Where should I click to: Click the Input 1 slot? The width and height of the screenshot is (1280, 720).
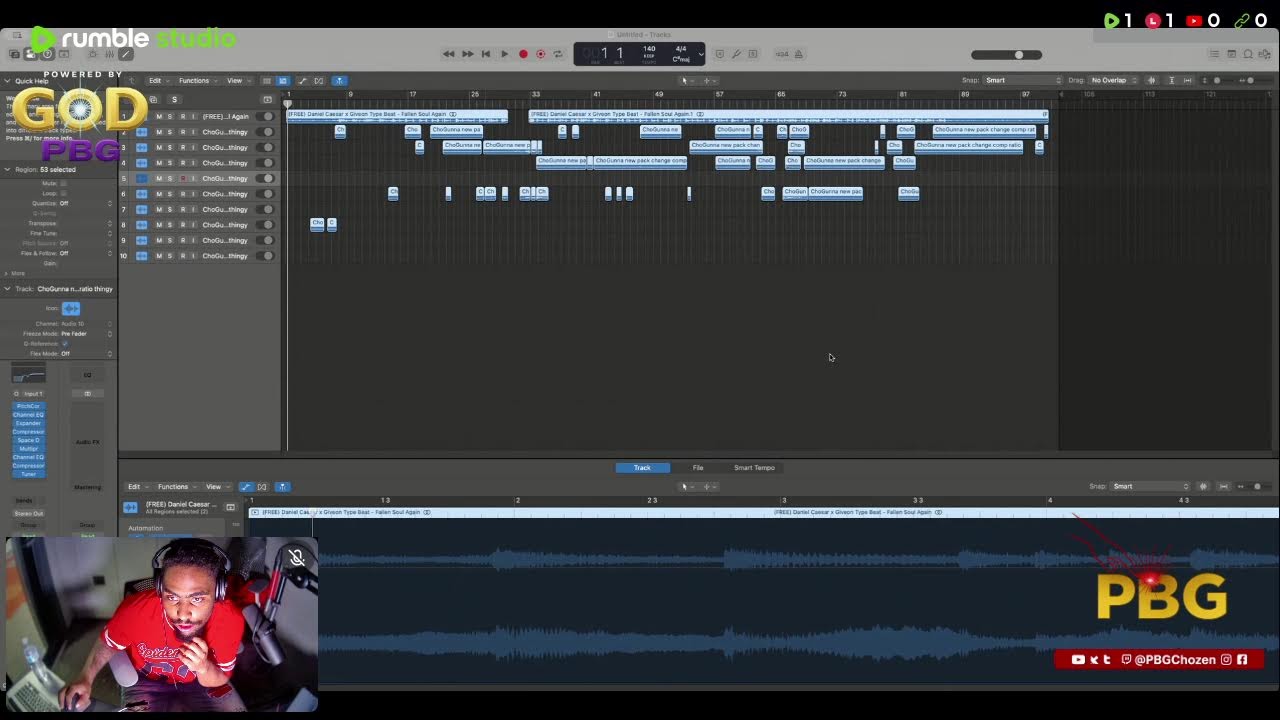click(32, 394)
